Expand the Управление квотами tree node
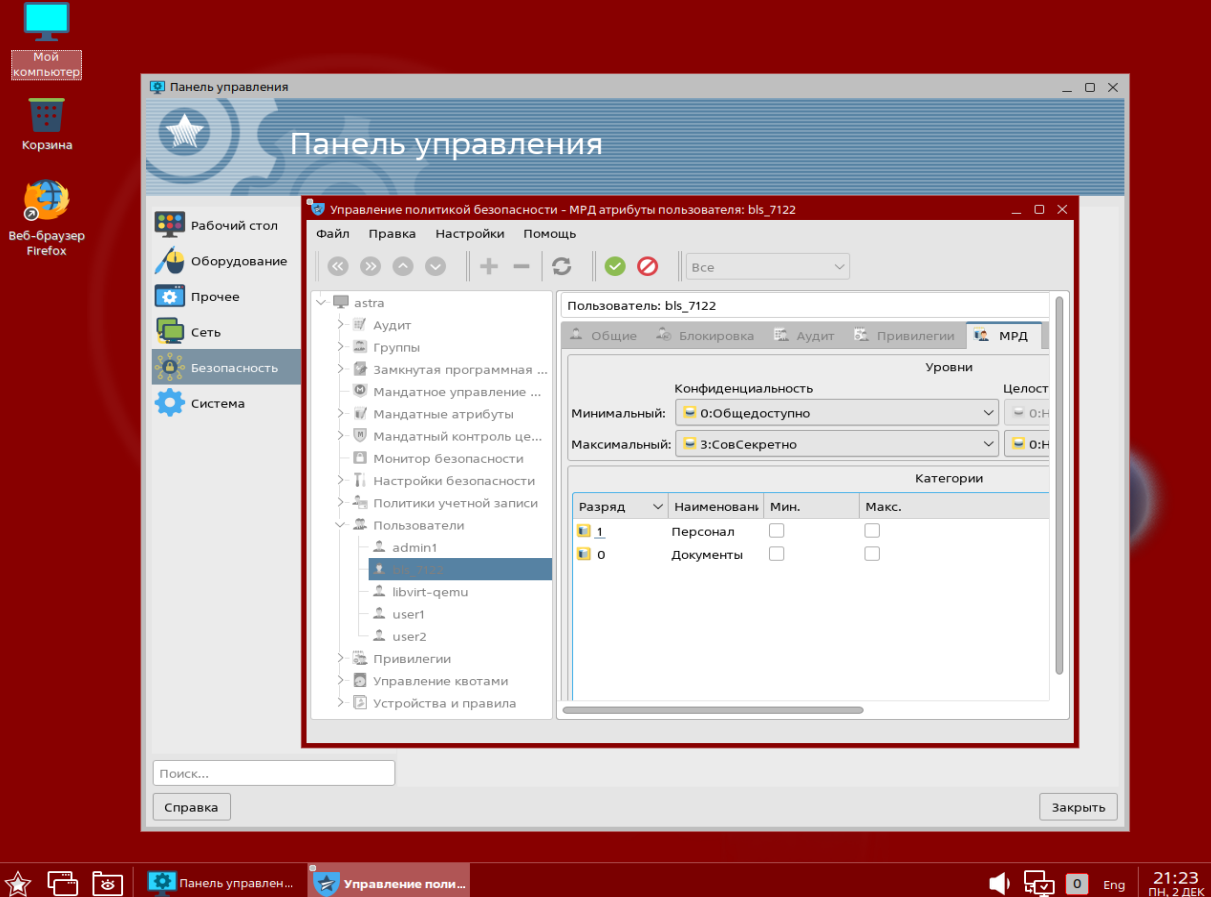Viewport: 1211px width, 897px height. 340,681
